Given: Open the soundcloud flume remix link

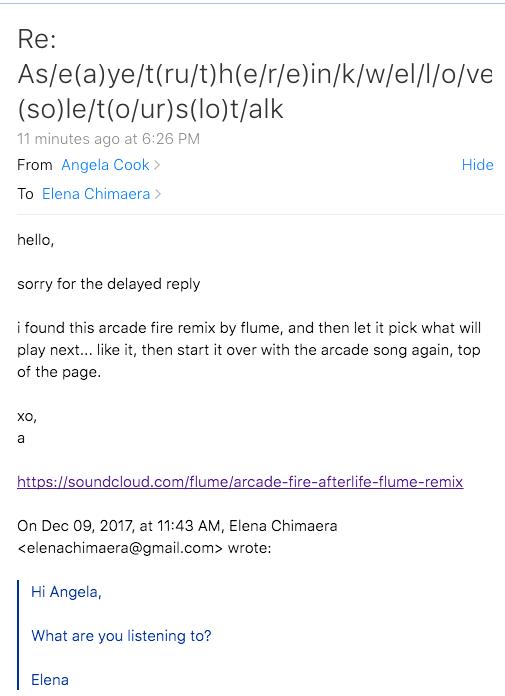Looking at the screenshot, I should click(x=240, y=482).
